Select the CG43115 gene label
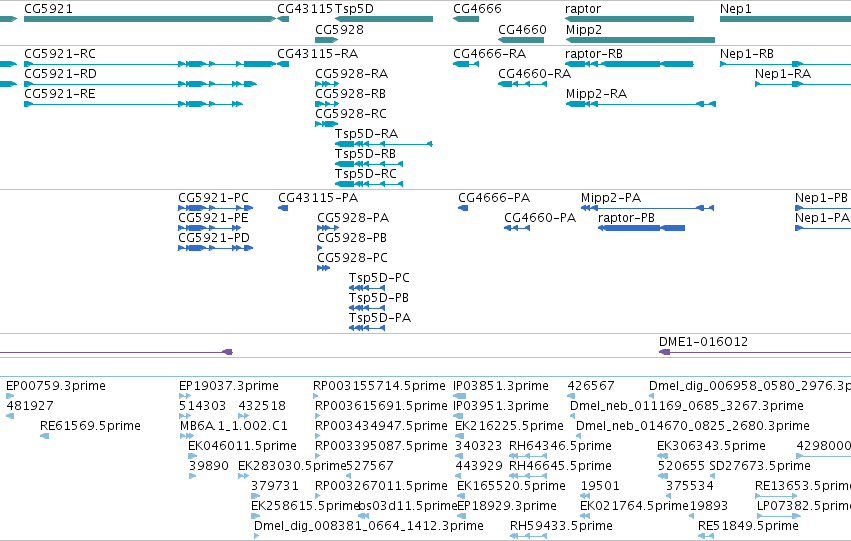 tap(305, 9)
